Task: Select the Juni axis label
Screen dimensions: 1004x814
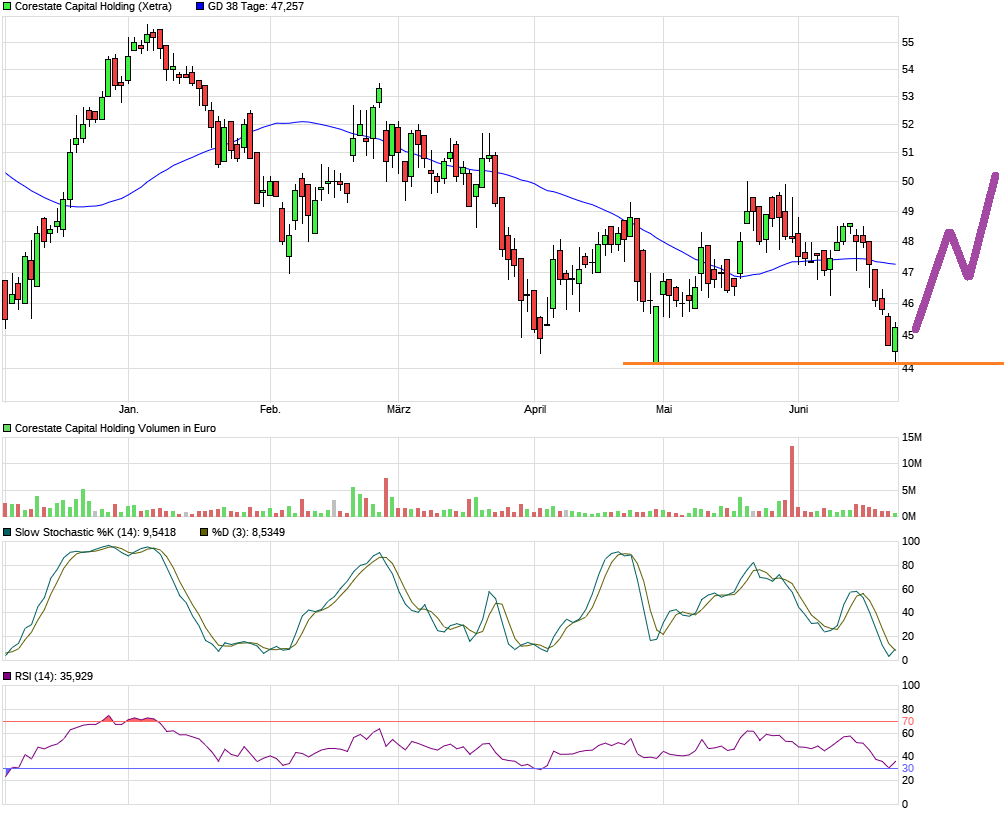Action: 797,408
